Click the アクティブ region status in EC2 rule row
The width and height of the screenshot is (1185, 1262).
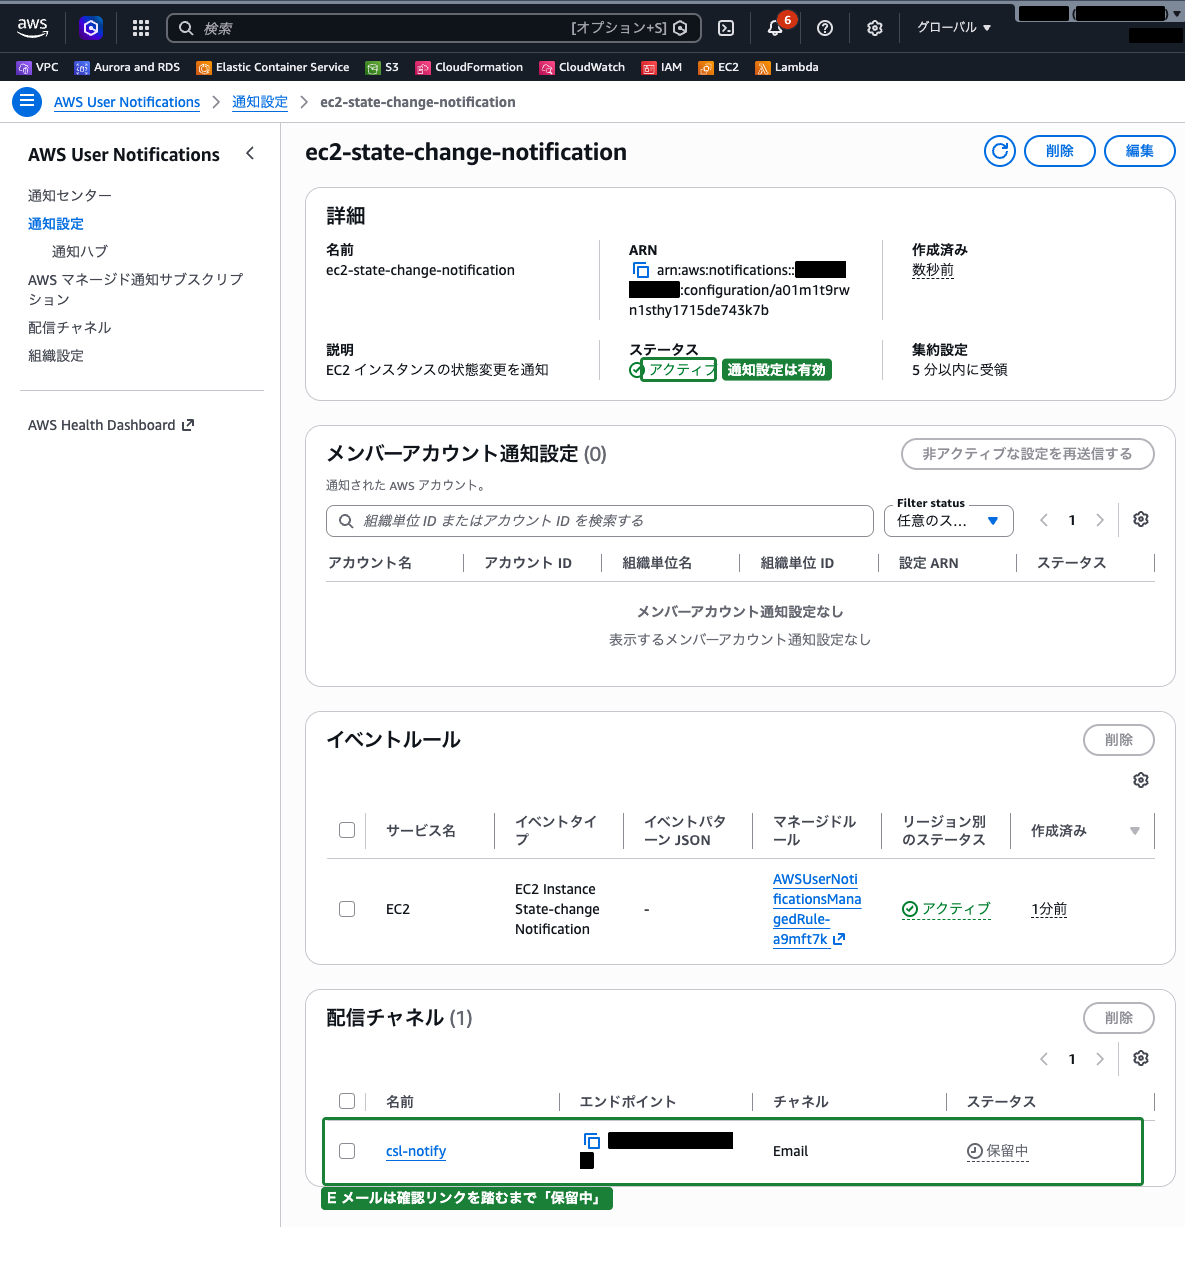[946, 909]
